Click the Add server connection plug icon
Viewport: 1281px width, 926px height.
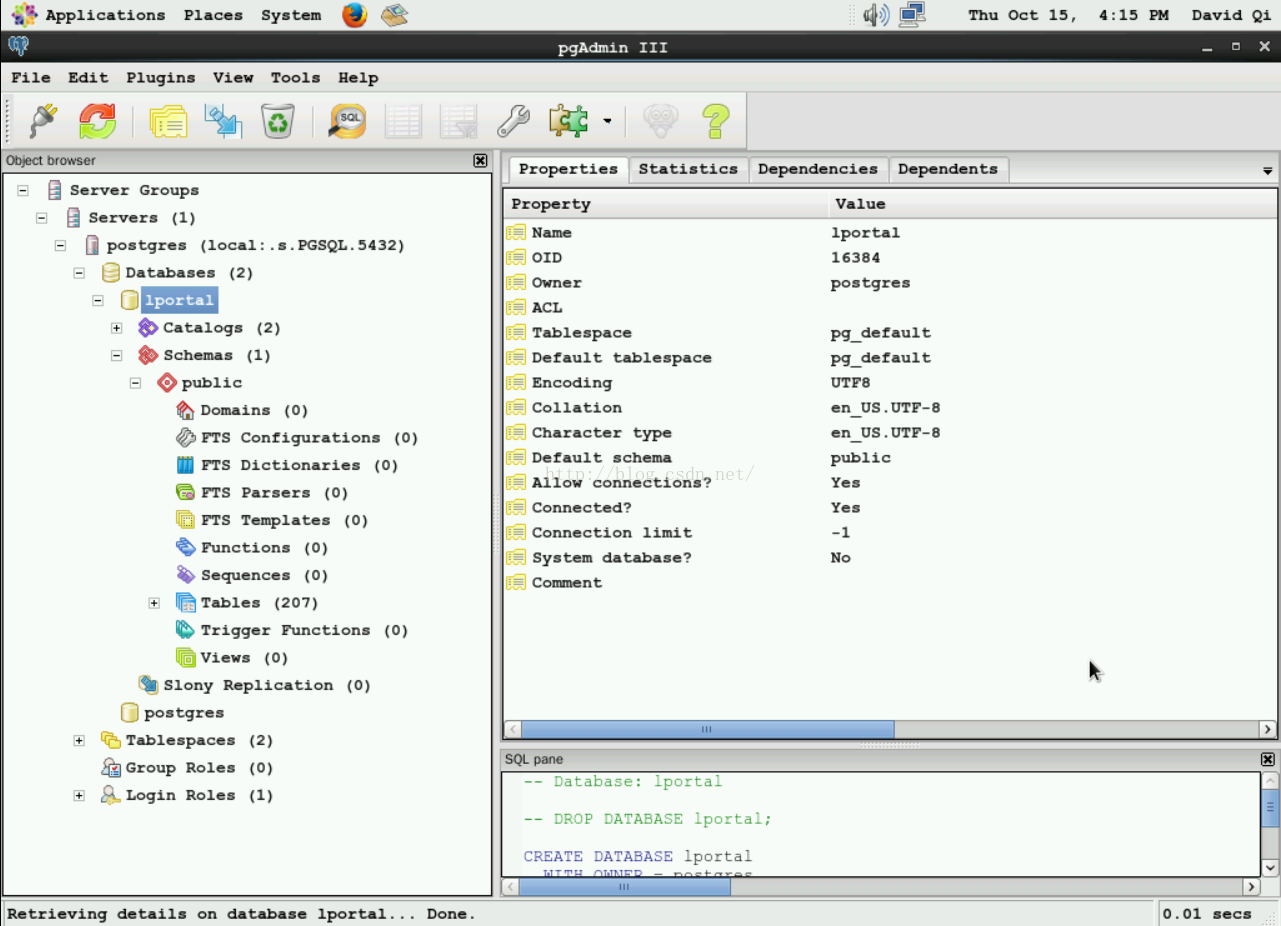click(43, 122)
